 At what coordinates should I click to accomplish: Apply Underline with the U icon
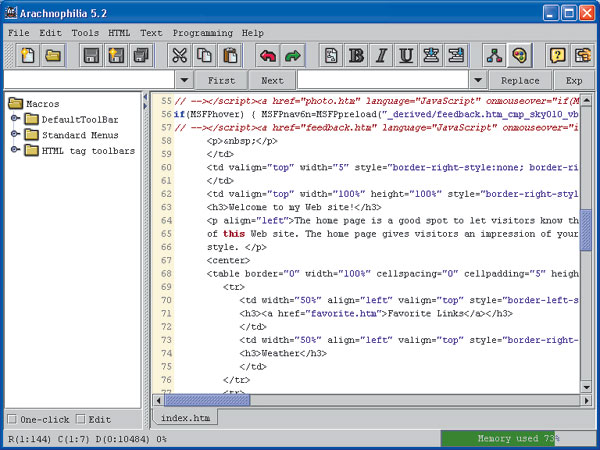(406, 55)
